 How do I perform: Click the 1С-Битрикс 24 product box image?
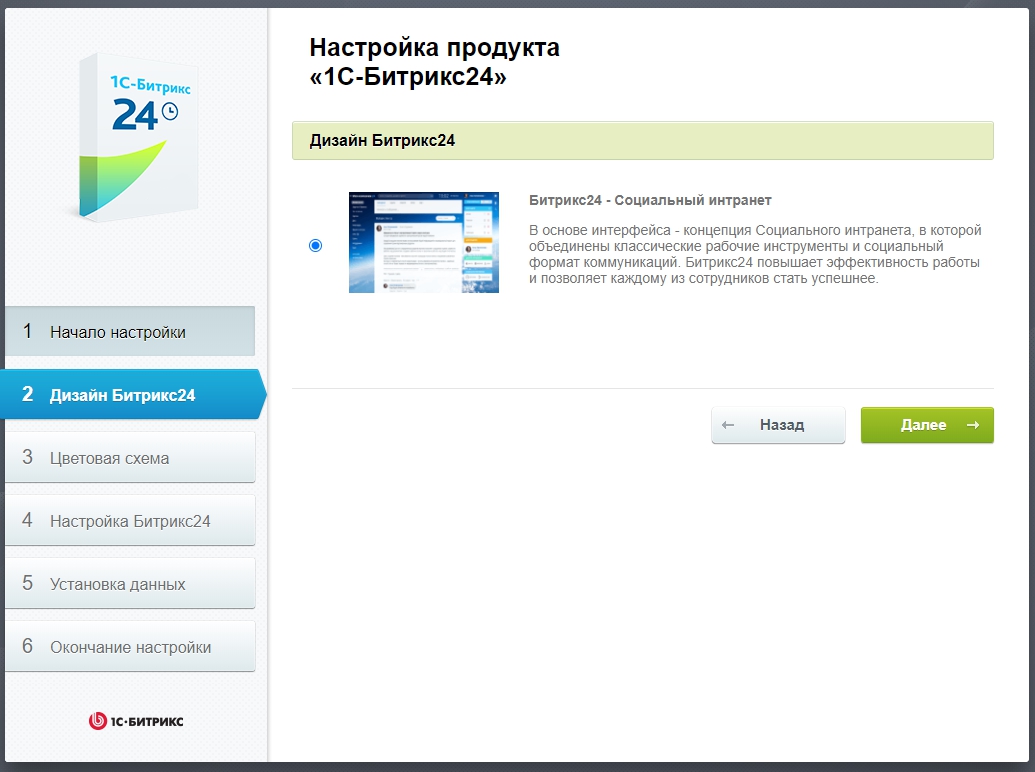tap(138, 137)
